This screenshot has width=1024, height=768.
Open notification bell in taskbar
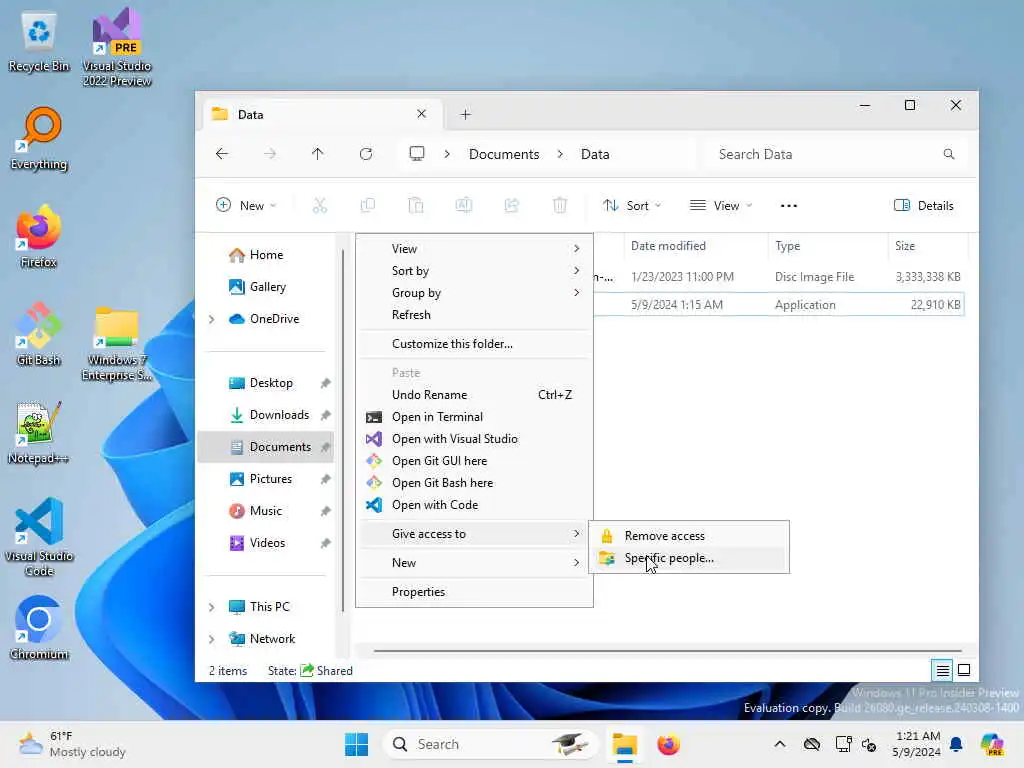tap(956, 744)
